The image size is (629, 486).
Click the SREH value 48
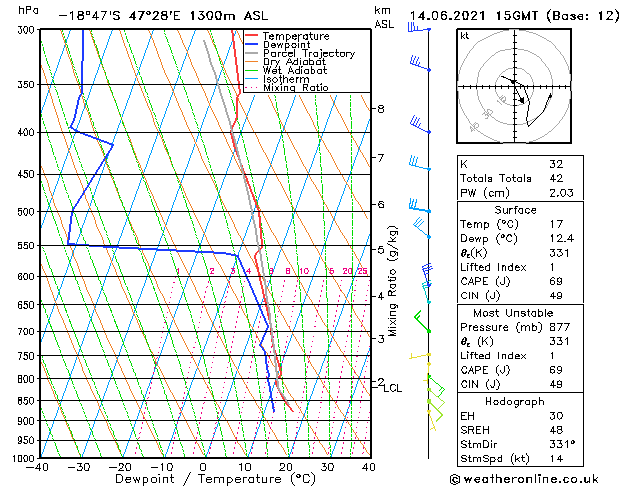[x=556, y=430]
